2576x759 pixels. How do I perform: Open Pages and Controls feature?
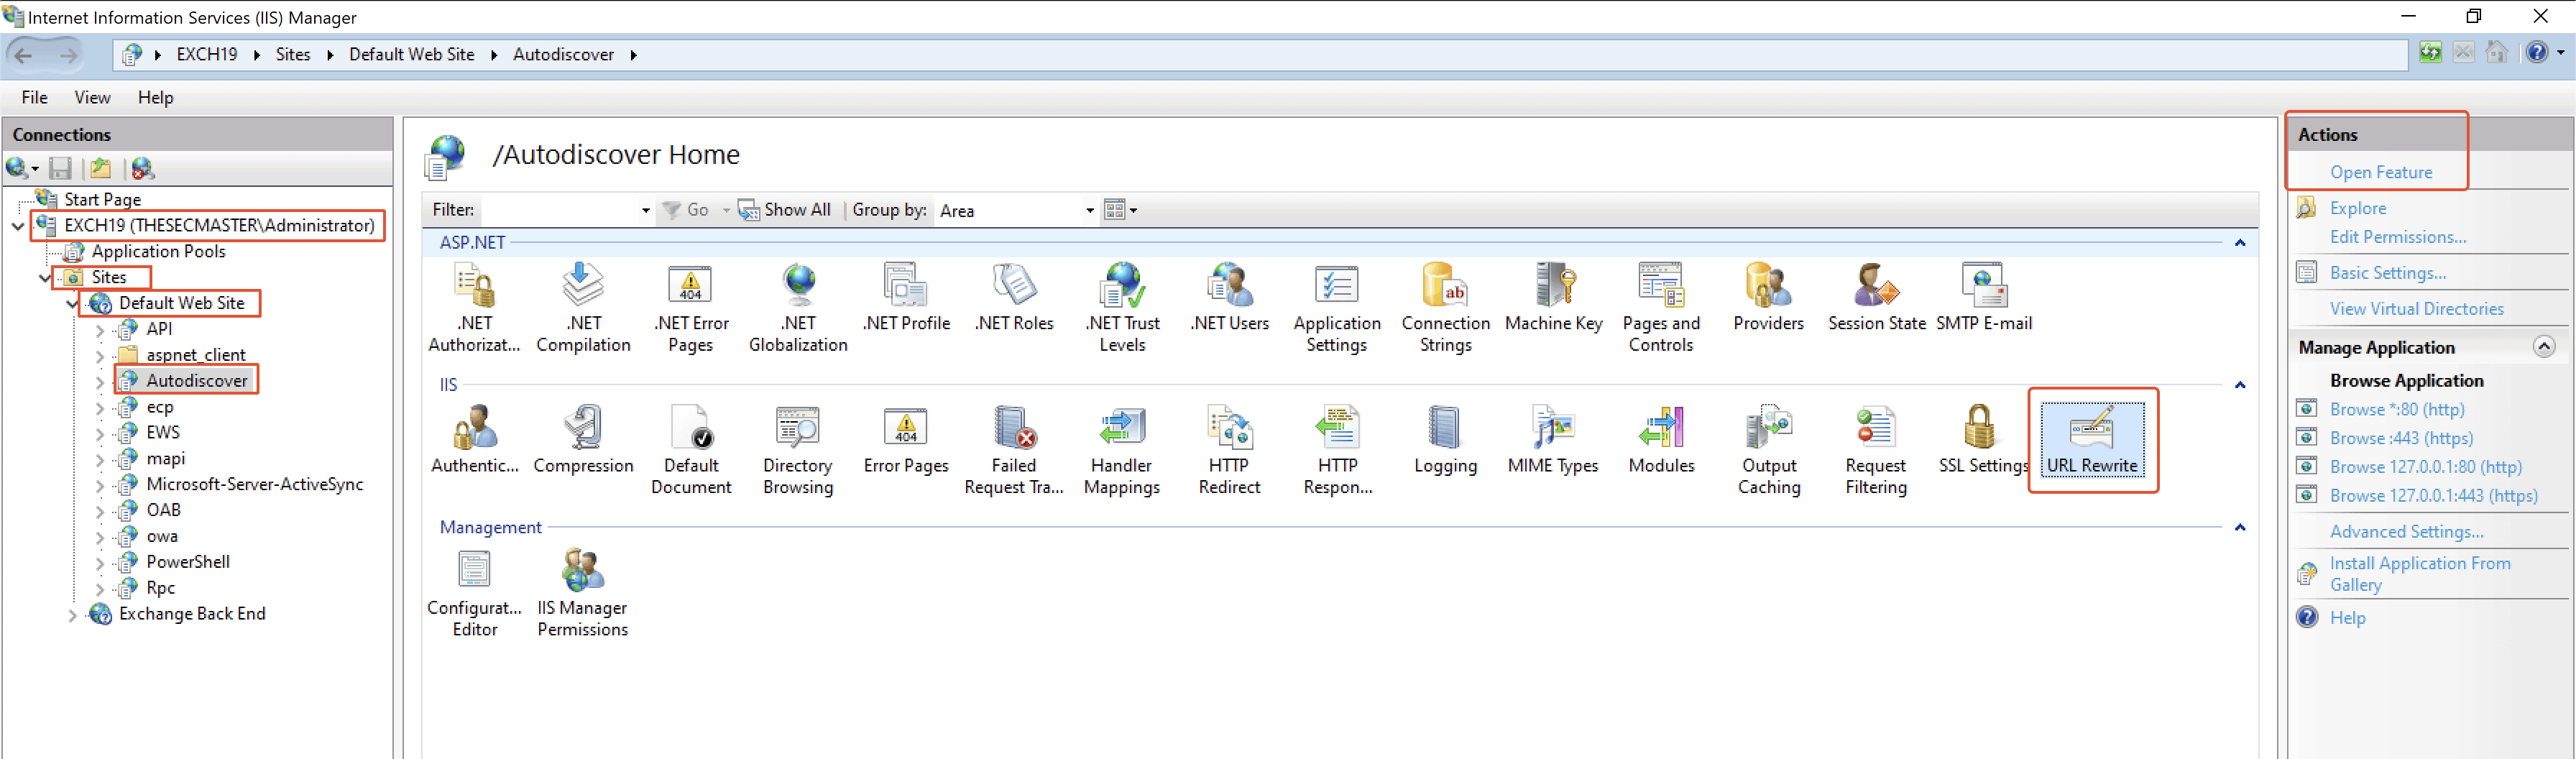(1660, 308)
